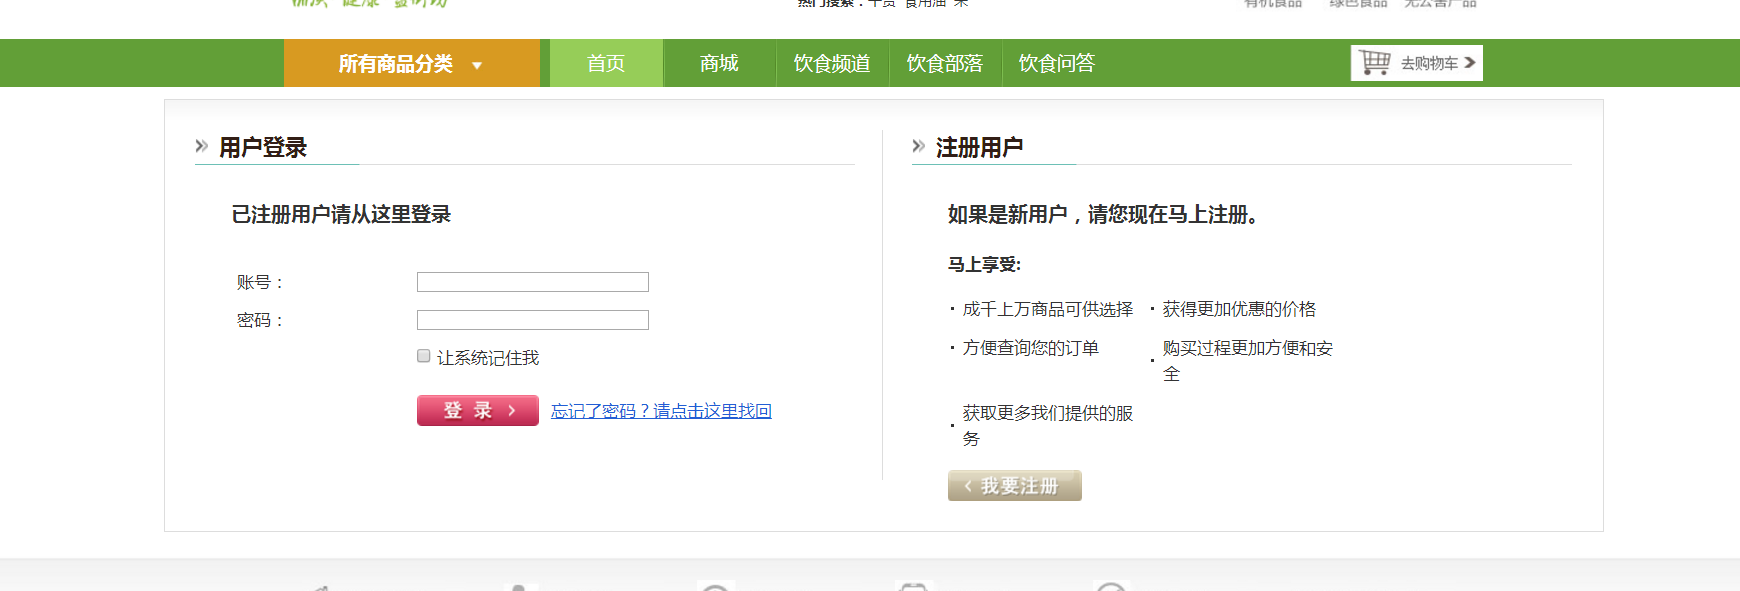
Task: Open the 所有商品分类 dropdown menu
Action: pyautogui.click(x=411, y=63)
